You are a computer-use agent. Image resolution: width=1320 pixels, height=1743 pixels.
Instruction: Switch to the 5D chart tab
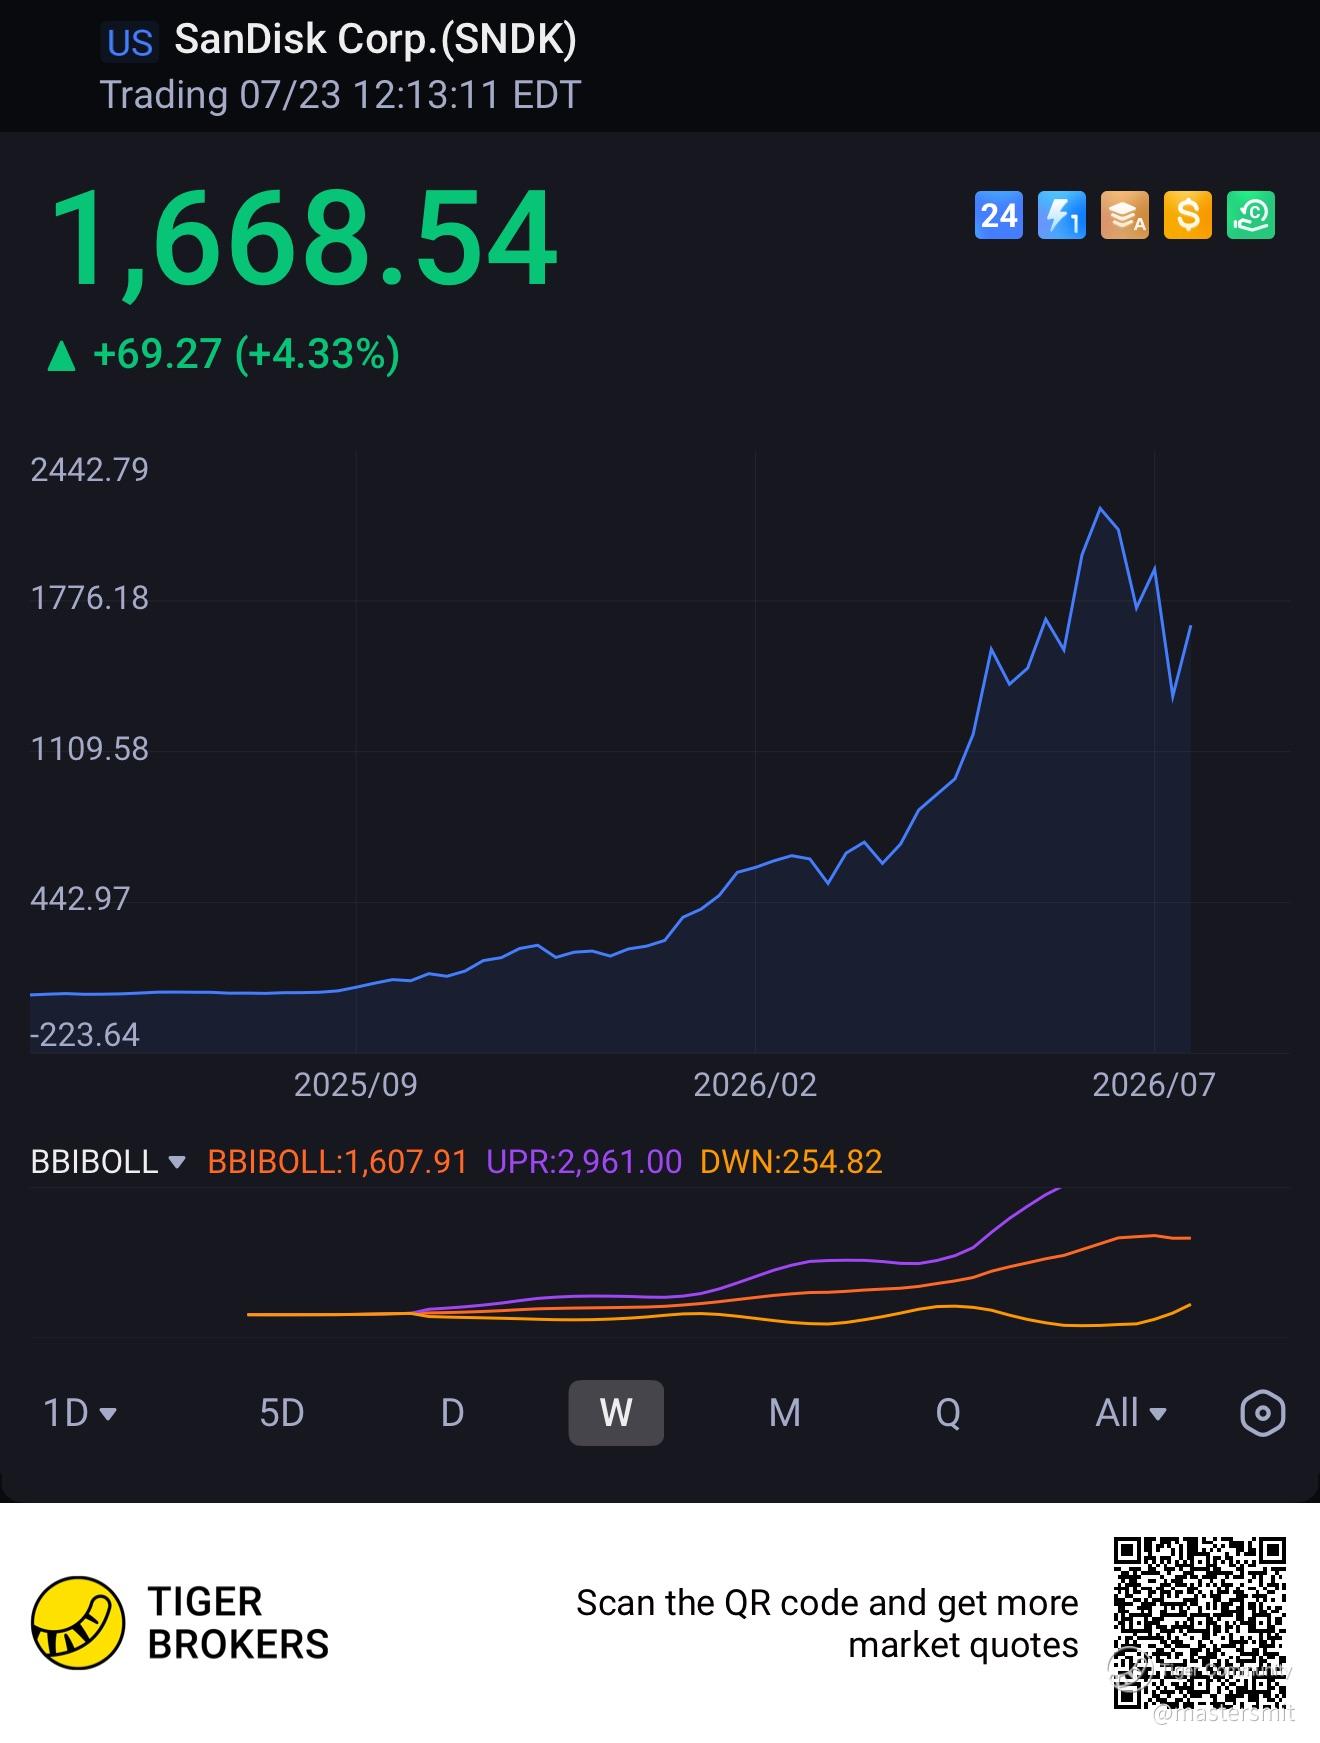click(x=281, y=1413)
